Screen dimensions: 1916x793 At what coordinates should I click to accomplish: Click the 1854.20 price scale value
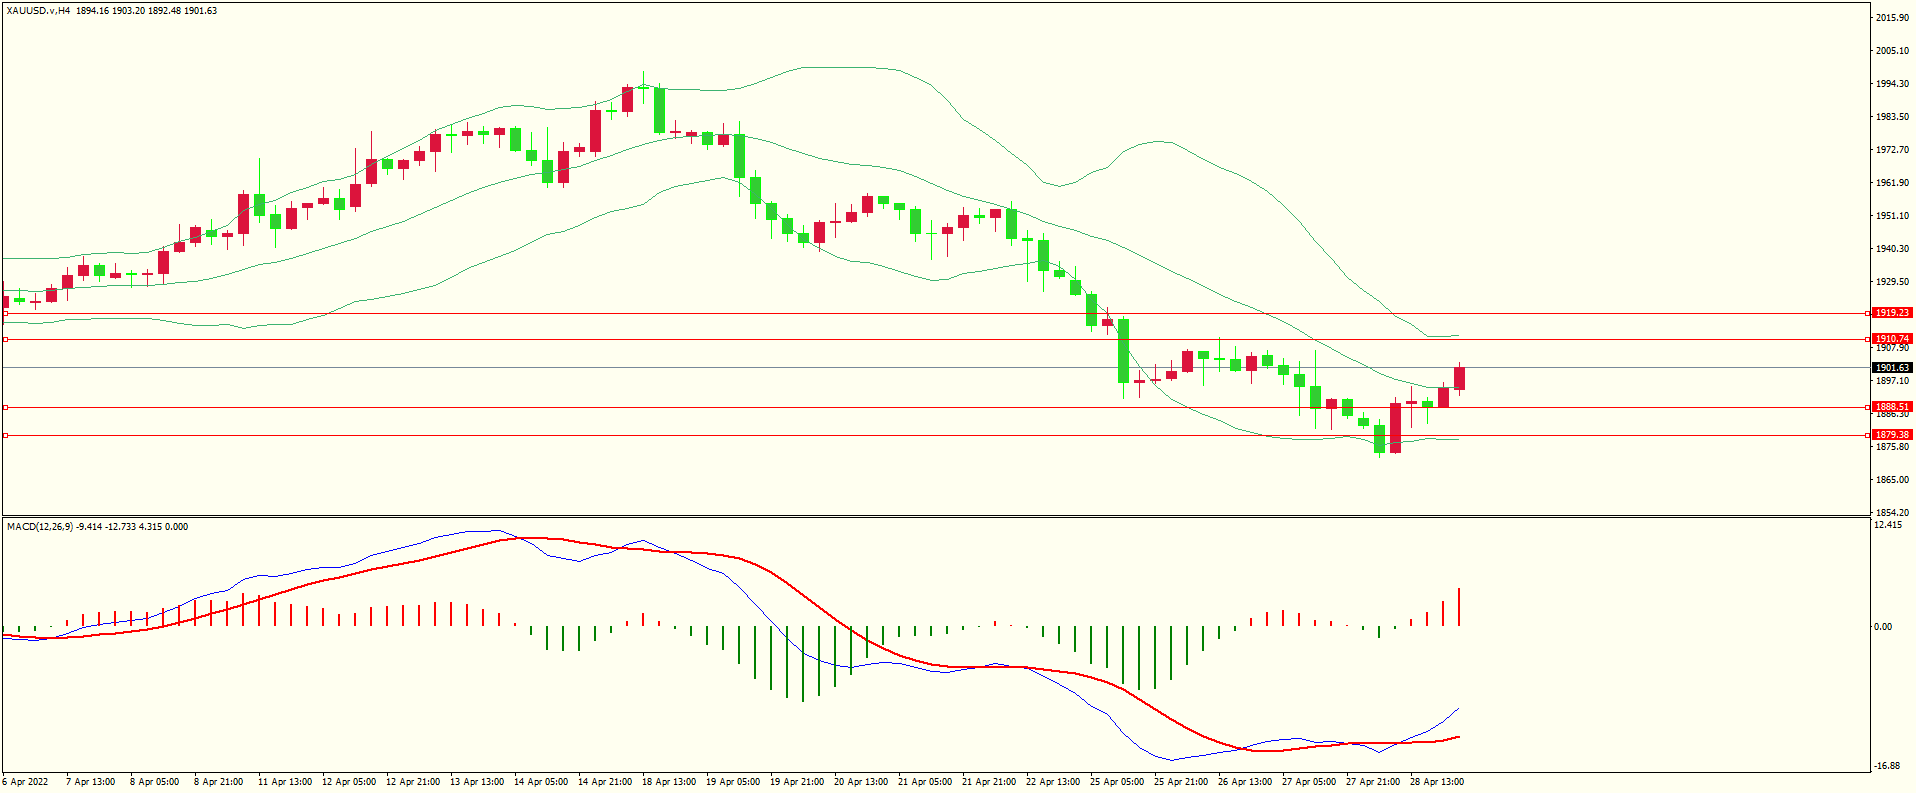coord(1891,512)
